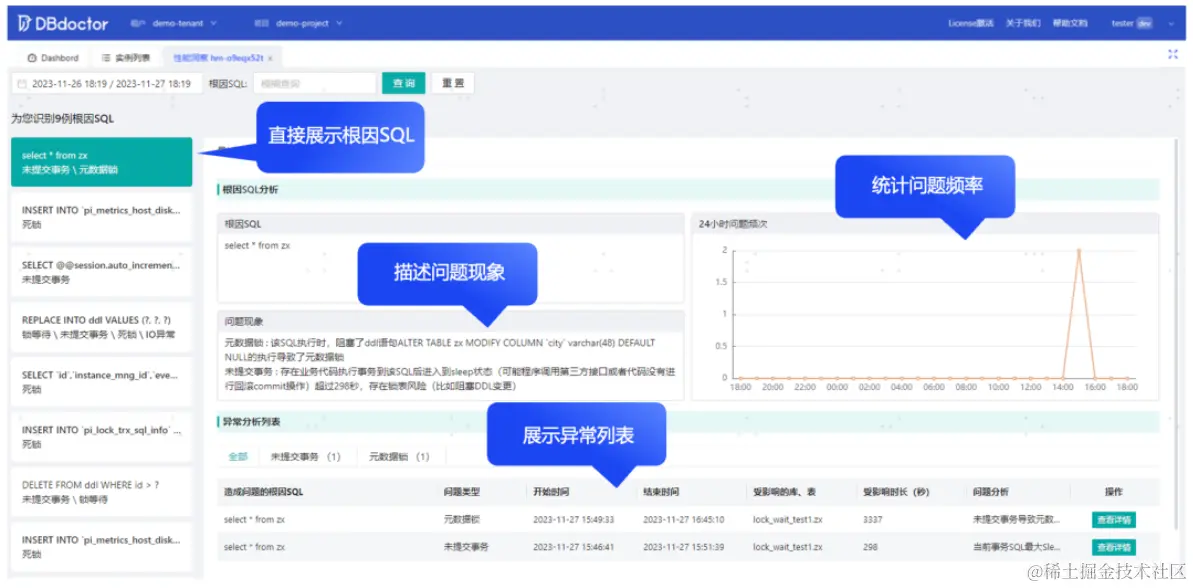The image size is (1193, 588).
Task: Open the 关于我们 link
Action: click(x=1023, y=24)
